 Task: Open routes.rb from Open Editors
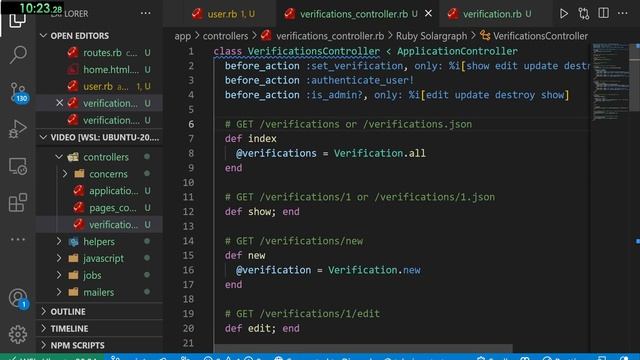[x=100, y=53]
